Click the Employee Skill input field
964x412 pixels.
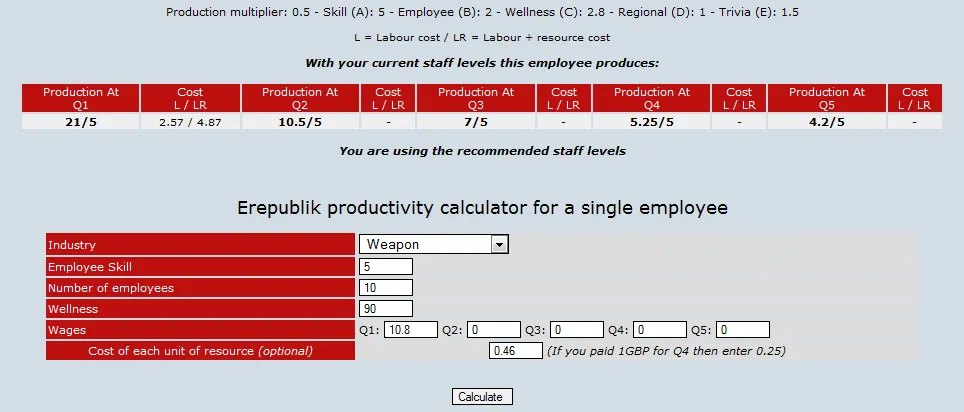[x=385, y=267]
